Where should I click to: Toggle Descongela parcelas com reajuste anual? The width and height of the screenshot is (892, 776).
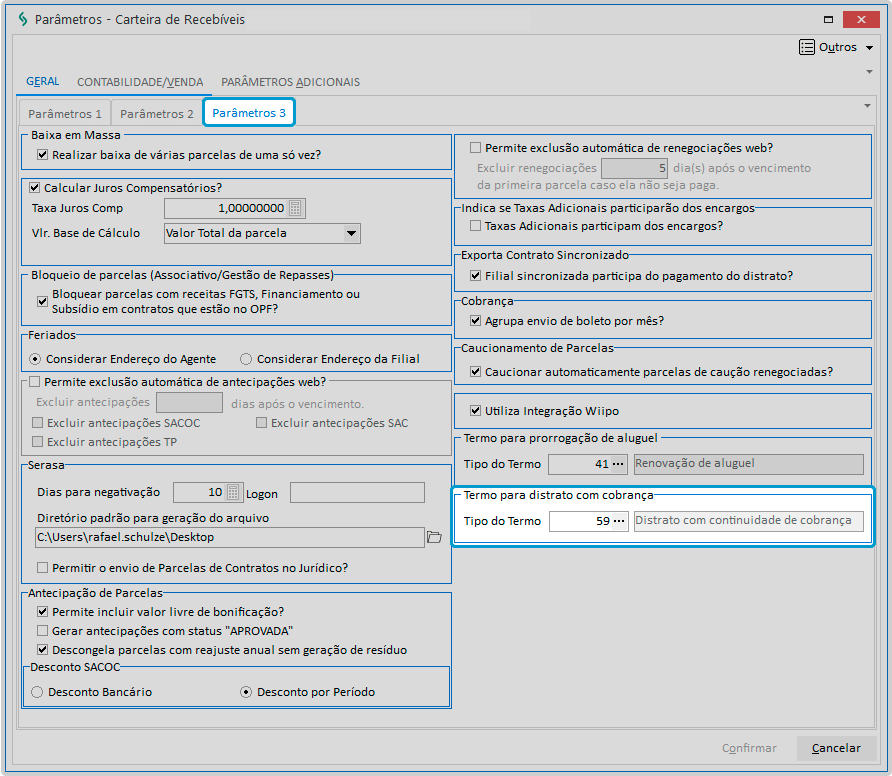coord(43,650)
